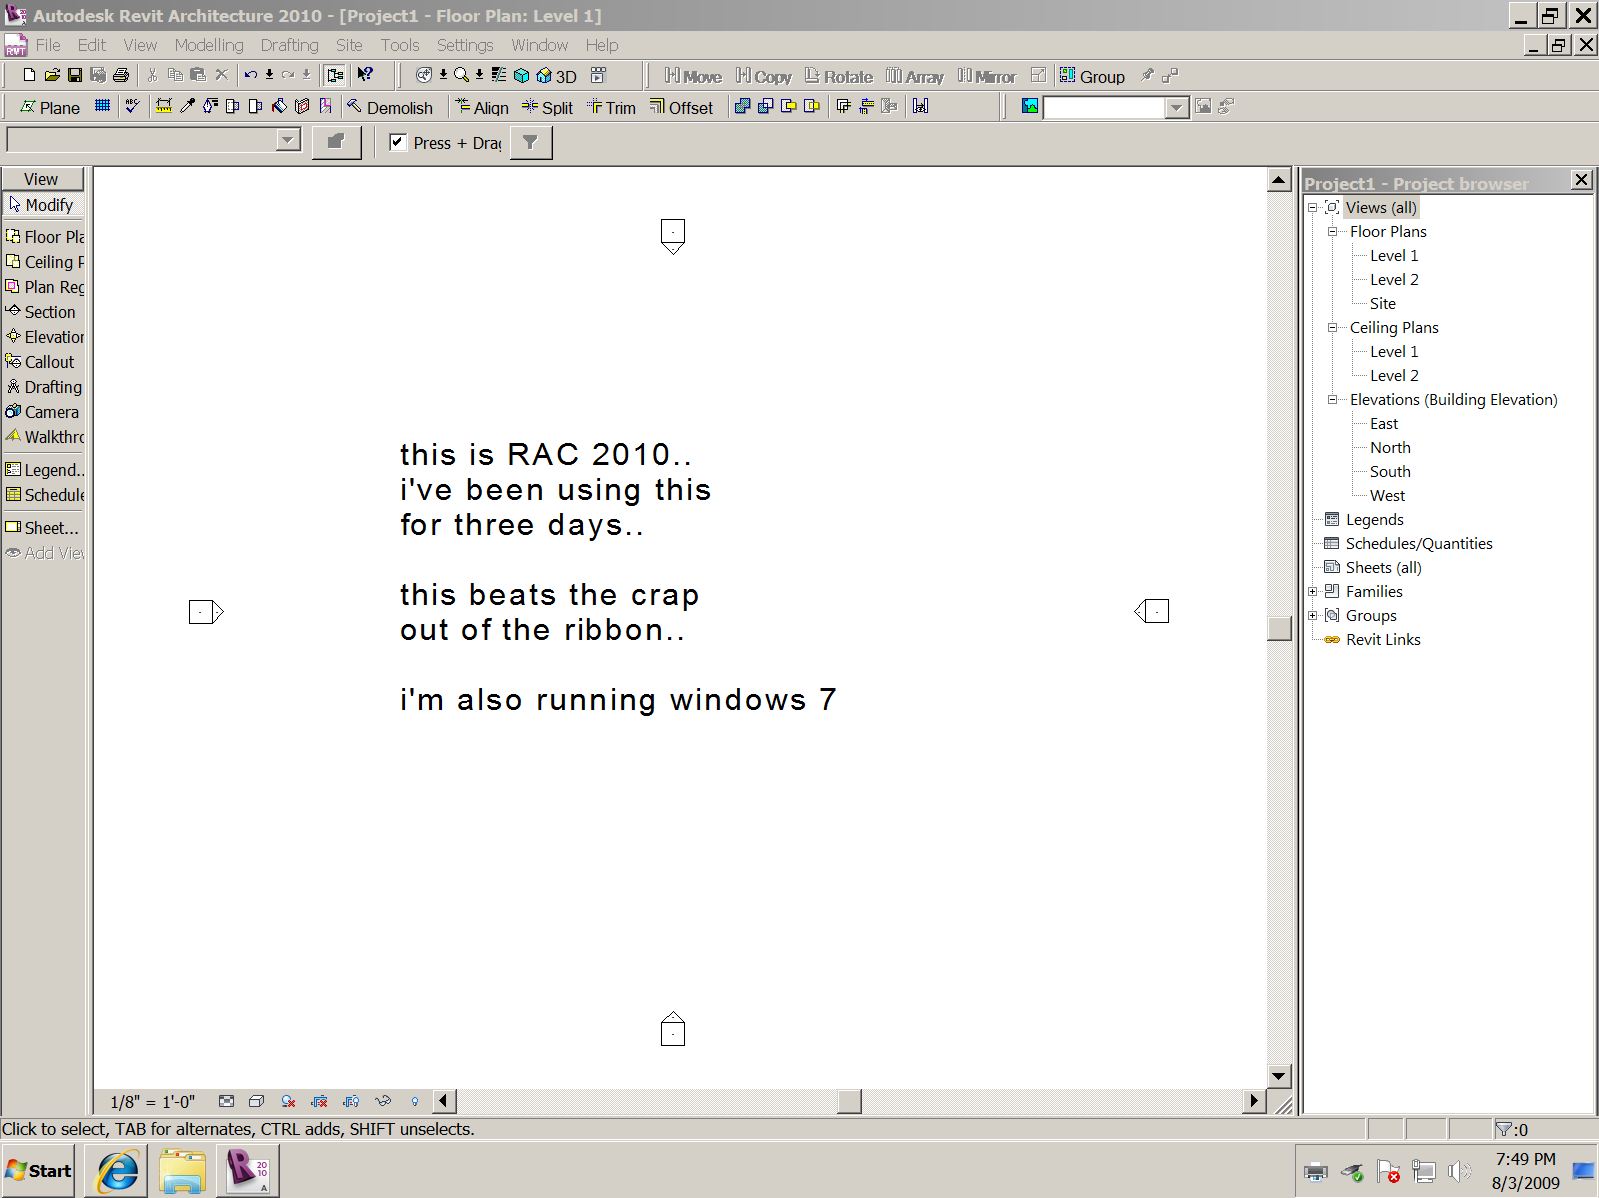This screenshot has height=1198, width=1599.
Task: Click the Start button
Action: click(40, 1170)
